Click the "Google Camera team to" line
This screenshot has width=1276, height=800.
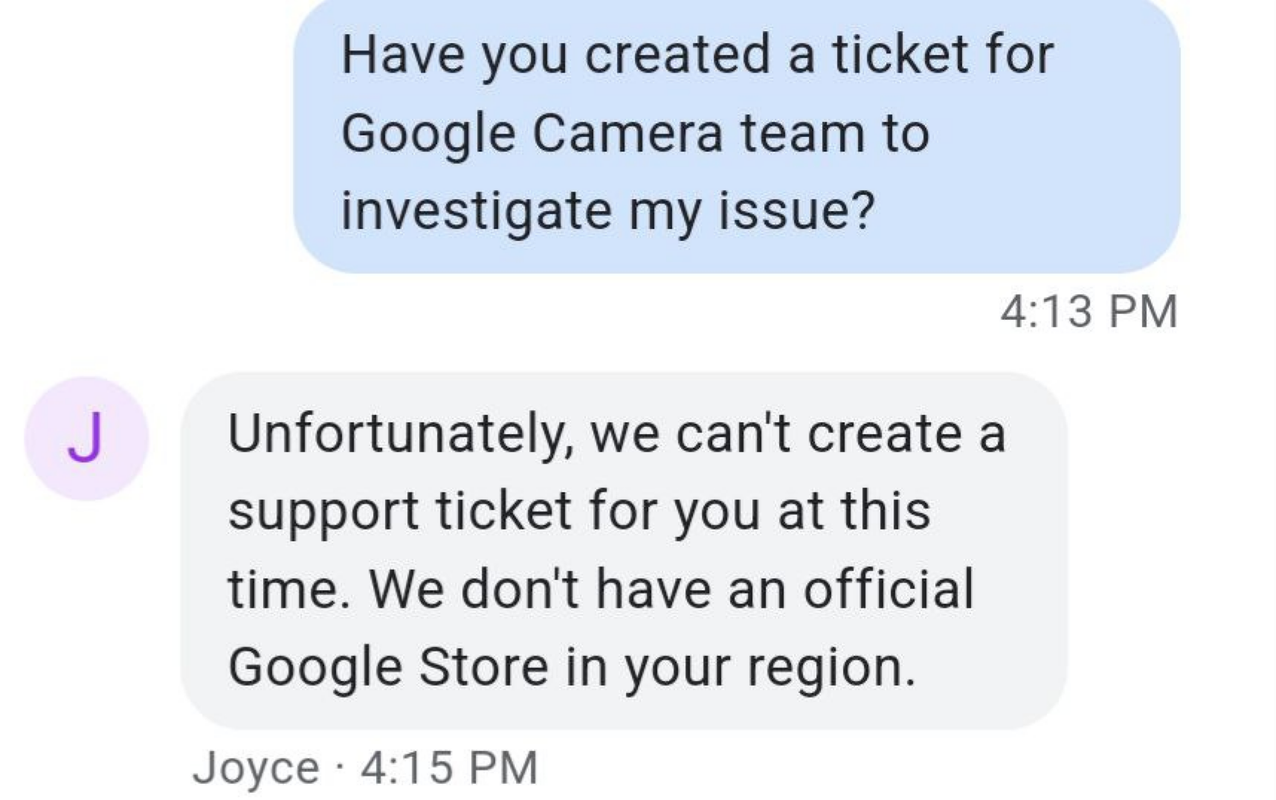pos(635,133)
